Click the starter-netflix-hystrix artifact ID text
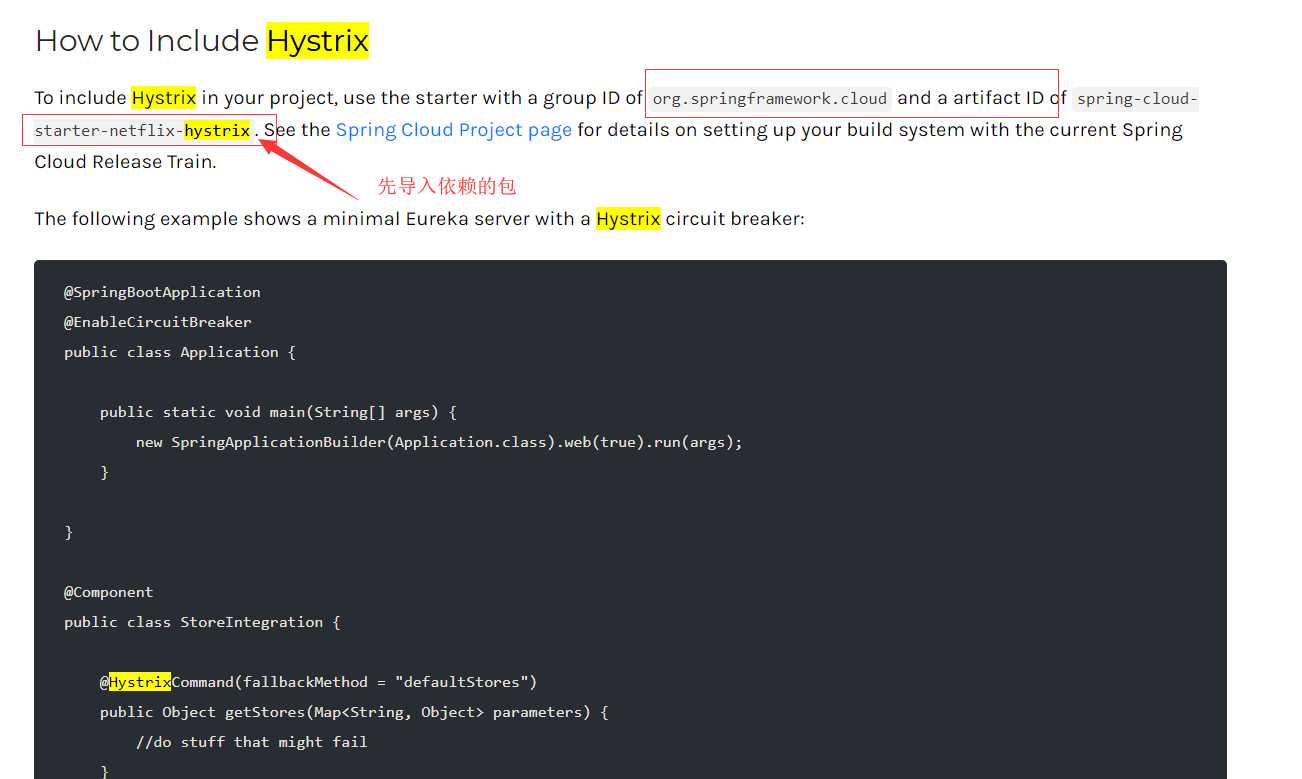Image resolution: width=1302 pixels, height=779 pixels. click(x=142, y=131)
